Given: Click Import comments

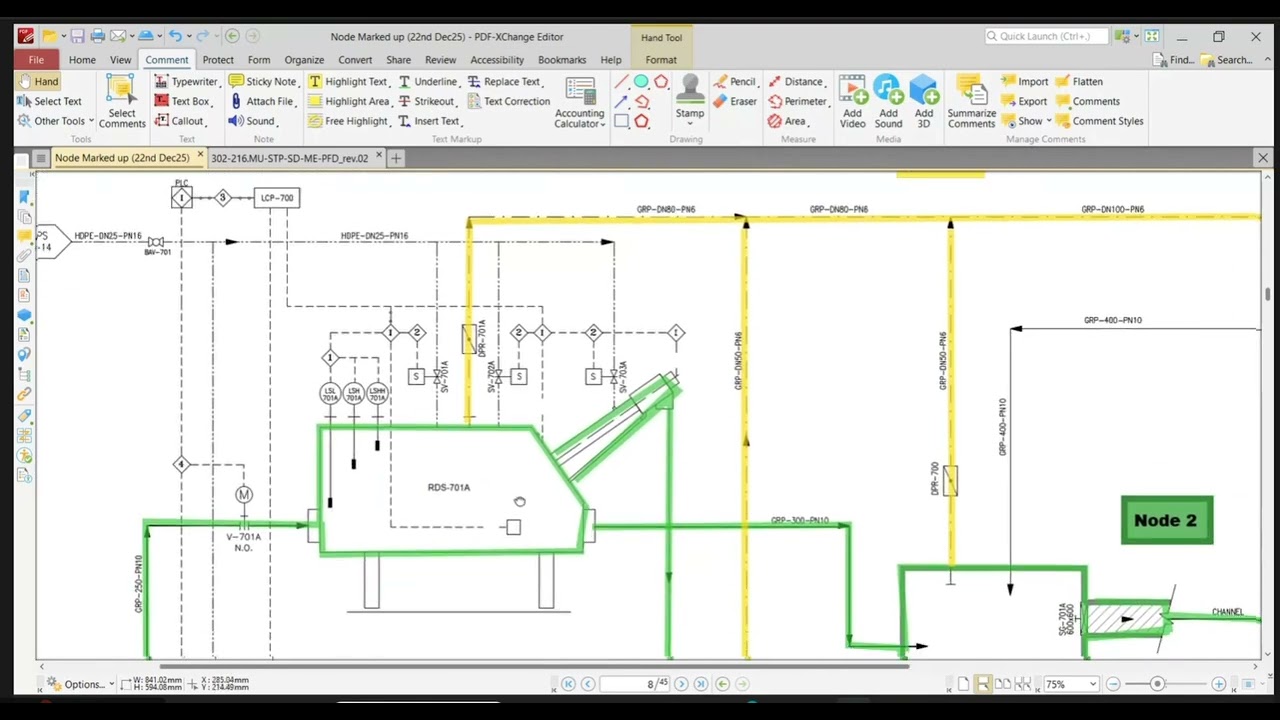Looking at the screenshot, I should [1026, 81].
